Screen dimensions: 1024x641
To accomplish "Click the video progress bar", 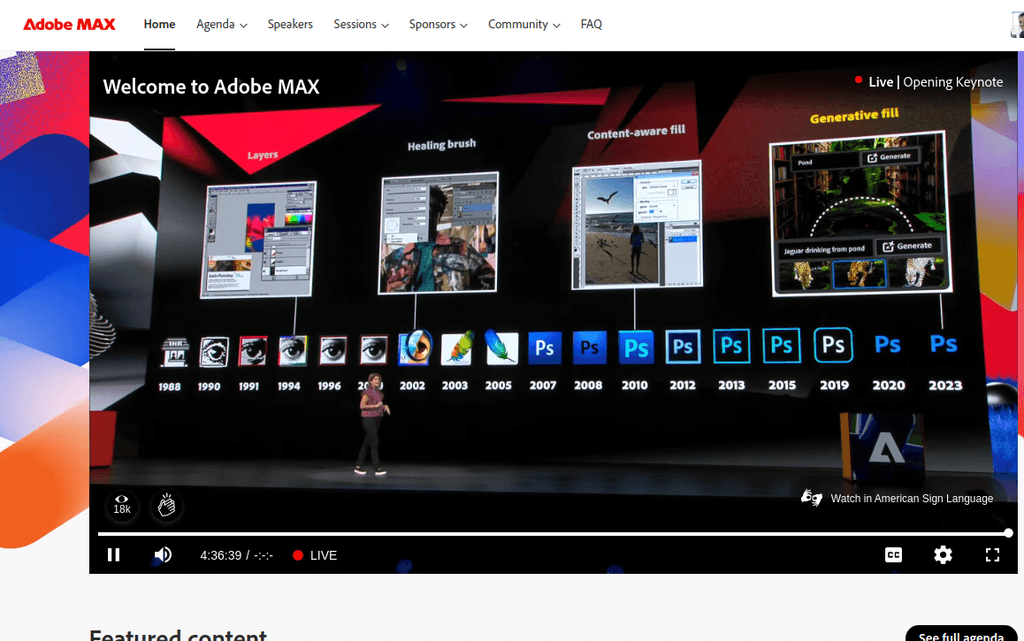I will tap(552, 534).
